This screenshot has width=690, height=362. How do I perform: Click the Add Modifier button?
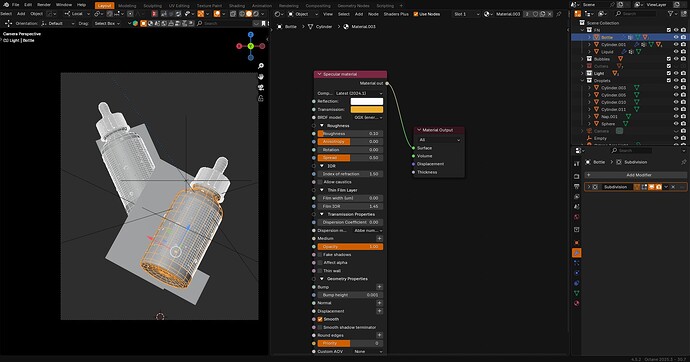click(635, 175)
